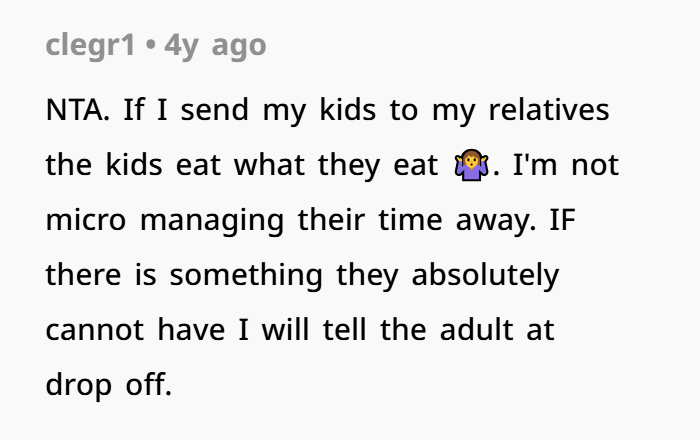700x440 pixels.
Task: Click the word "what" in second line
Action: click(269, 165)
